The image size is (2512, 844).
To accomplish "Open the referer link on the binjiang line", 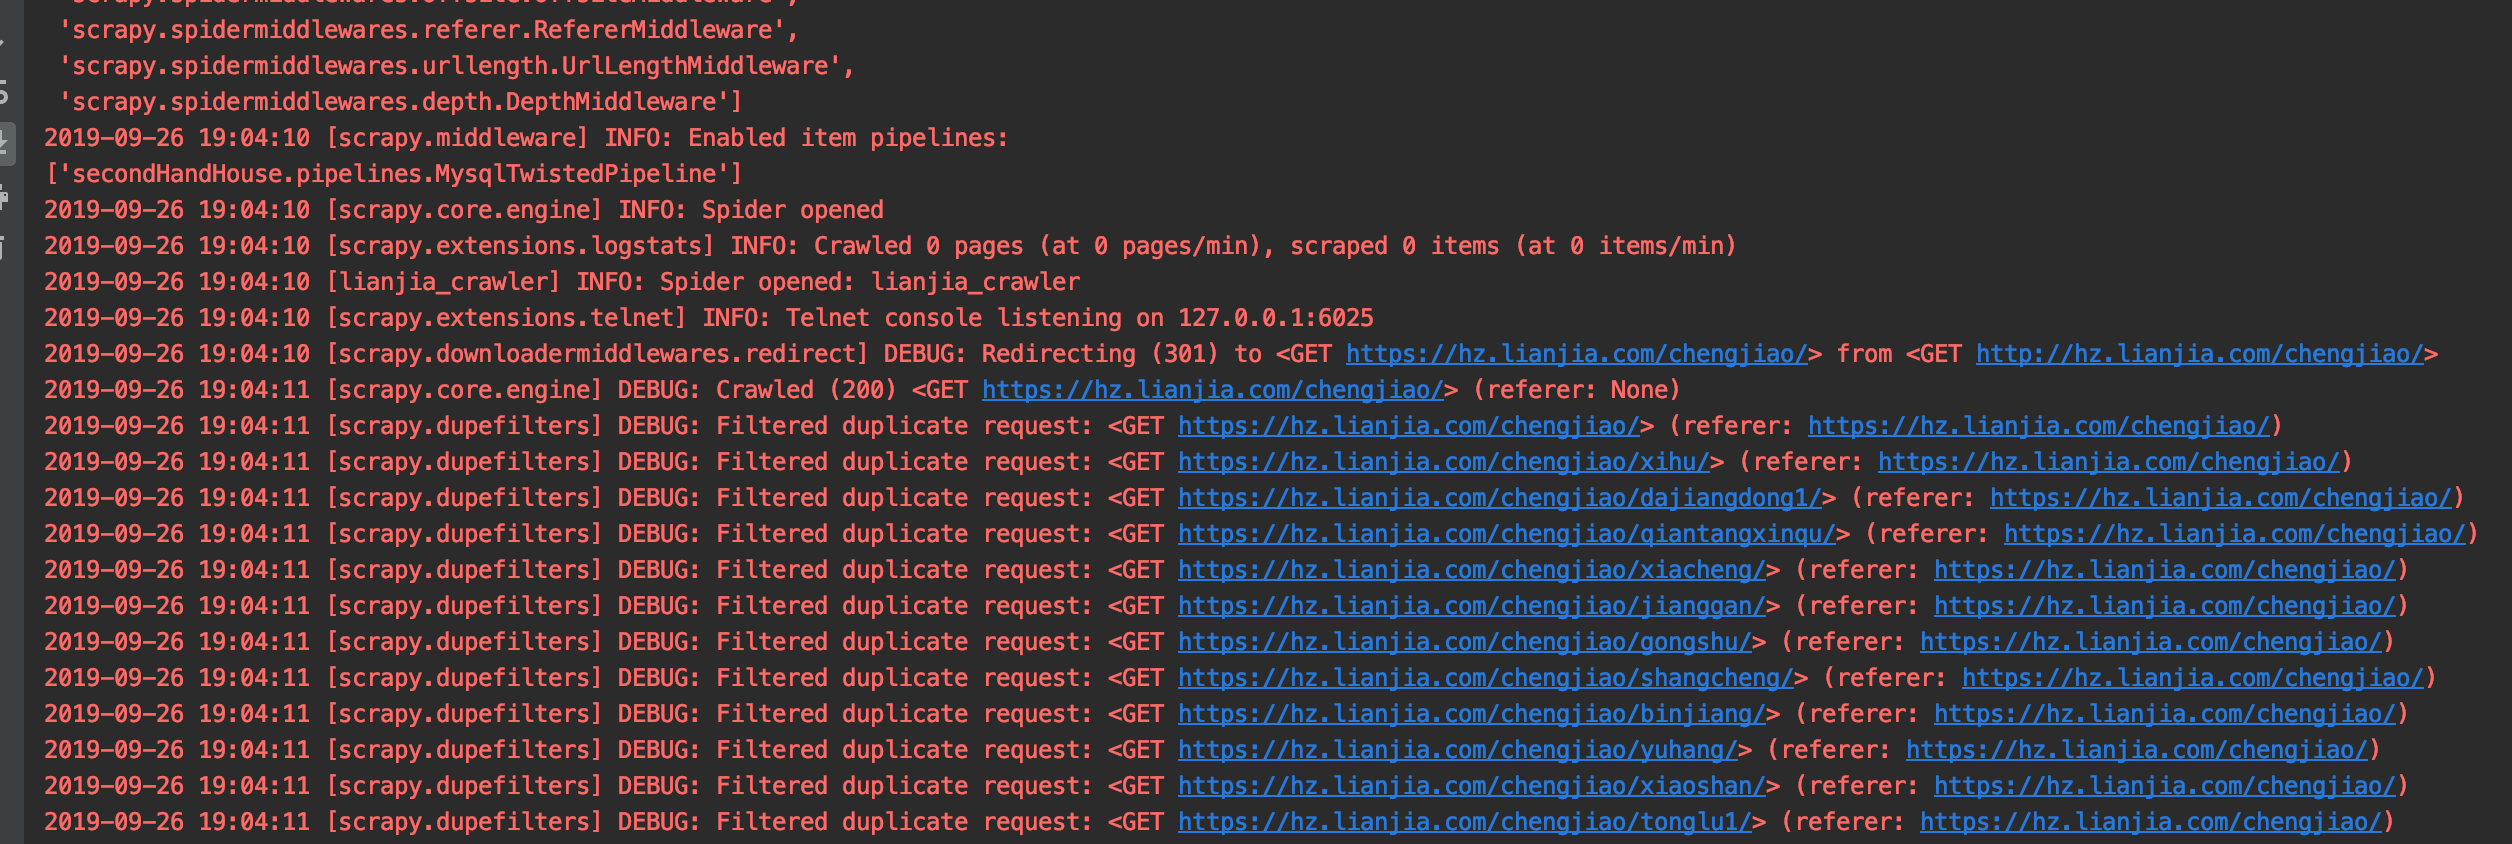I will (2165, 714).
